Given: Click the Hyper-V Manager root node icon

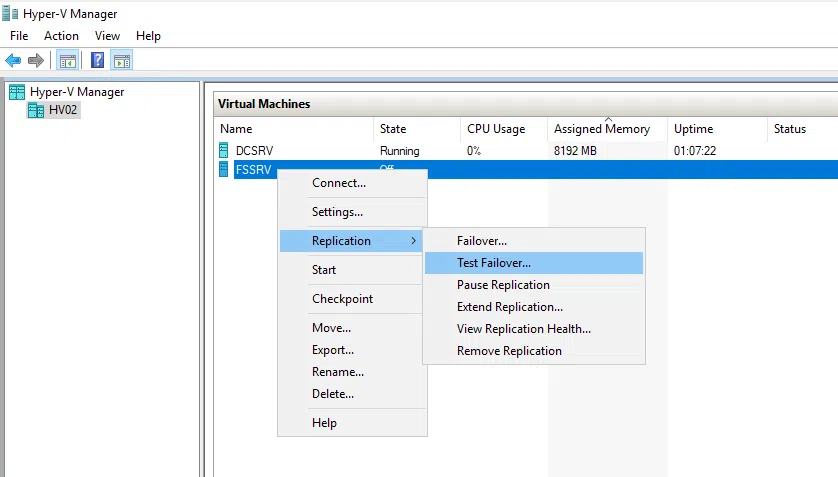Looking at the screenshot, I should [16, 92].
